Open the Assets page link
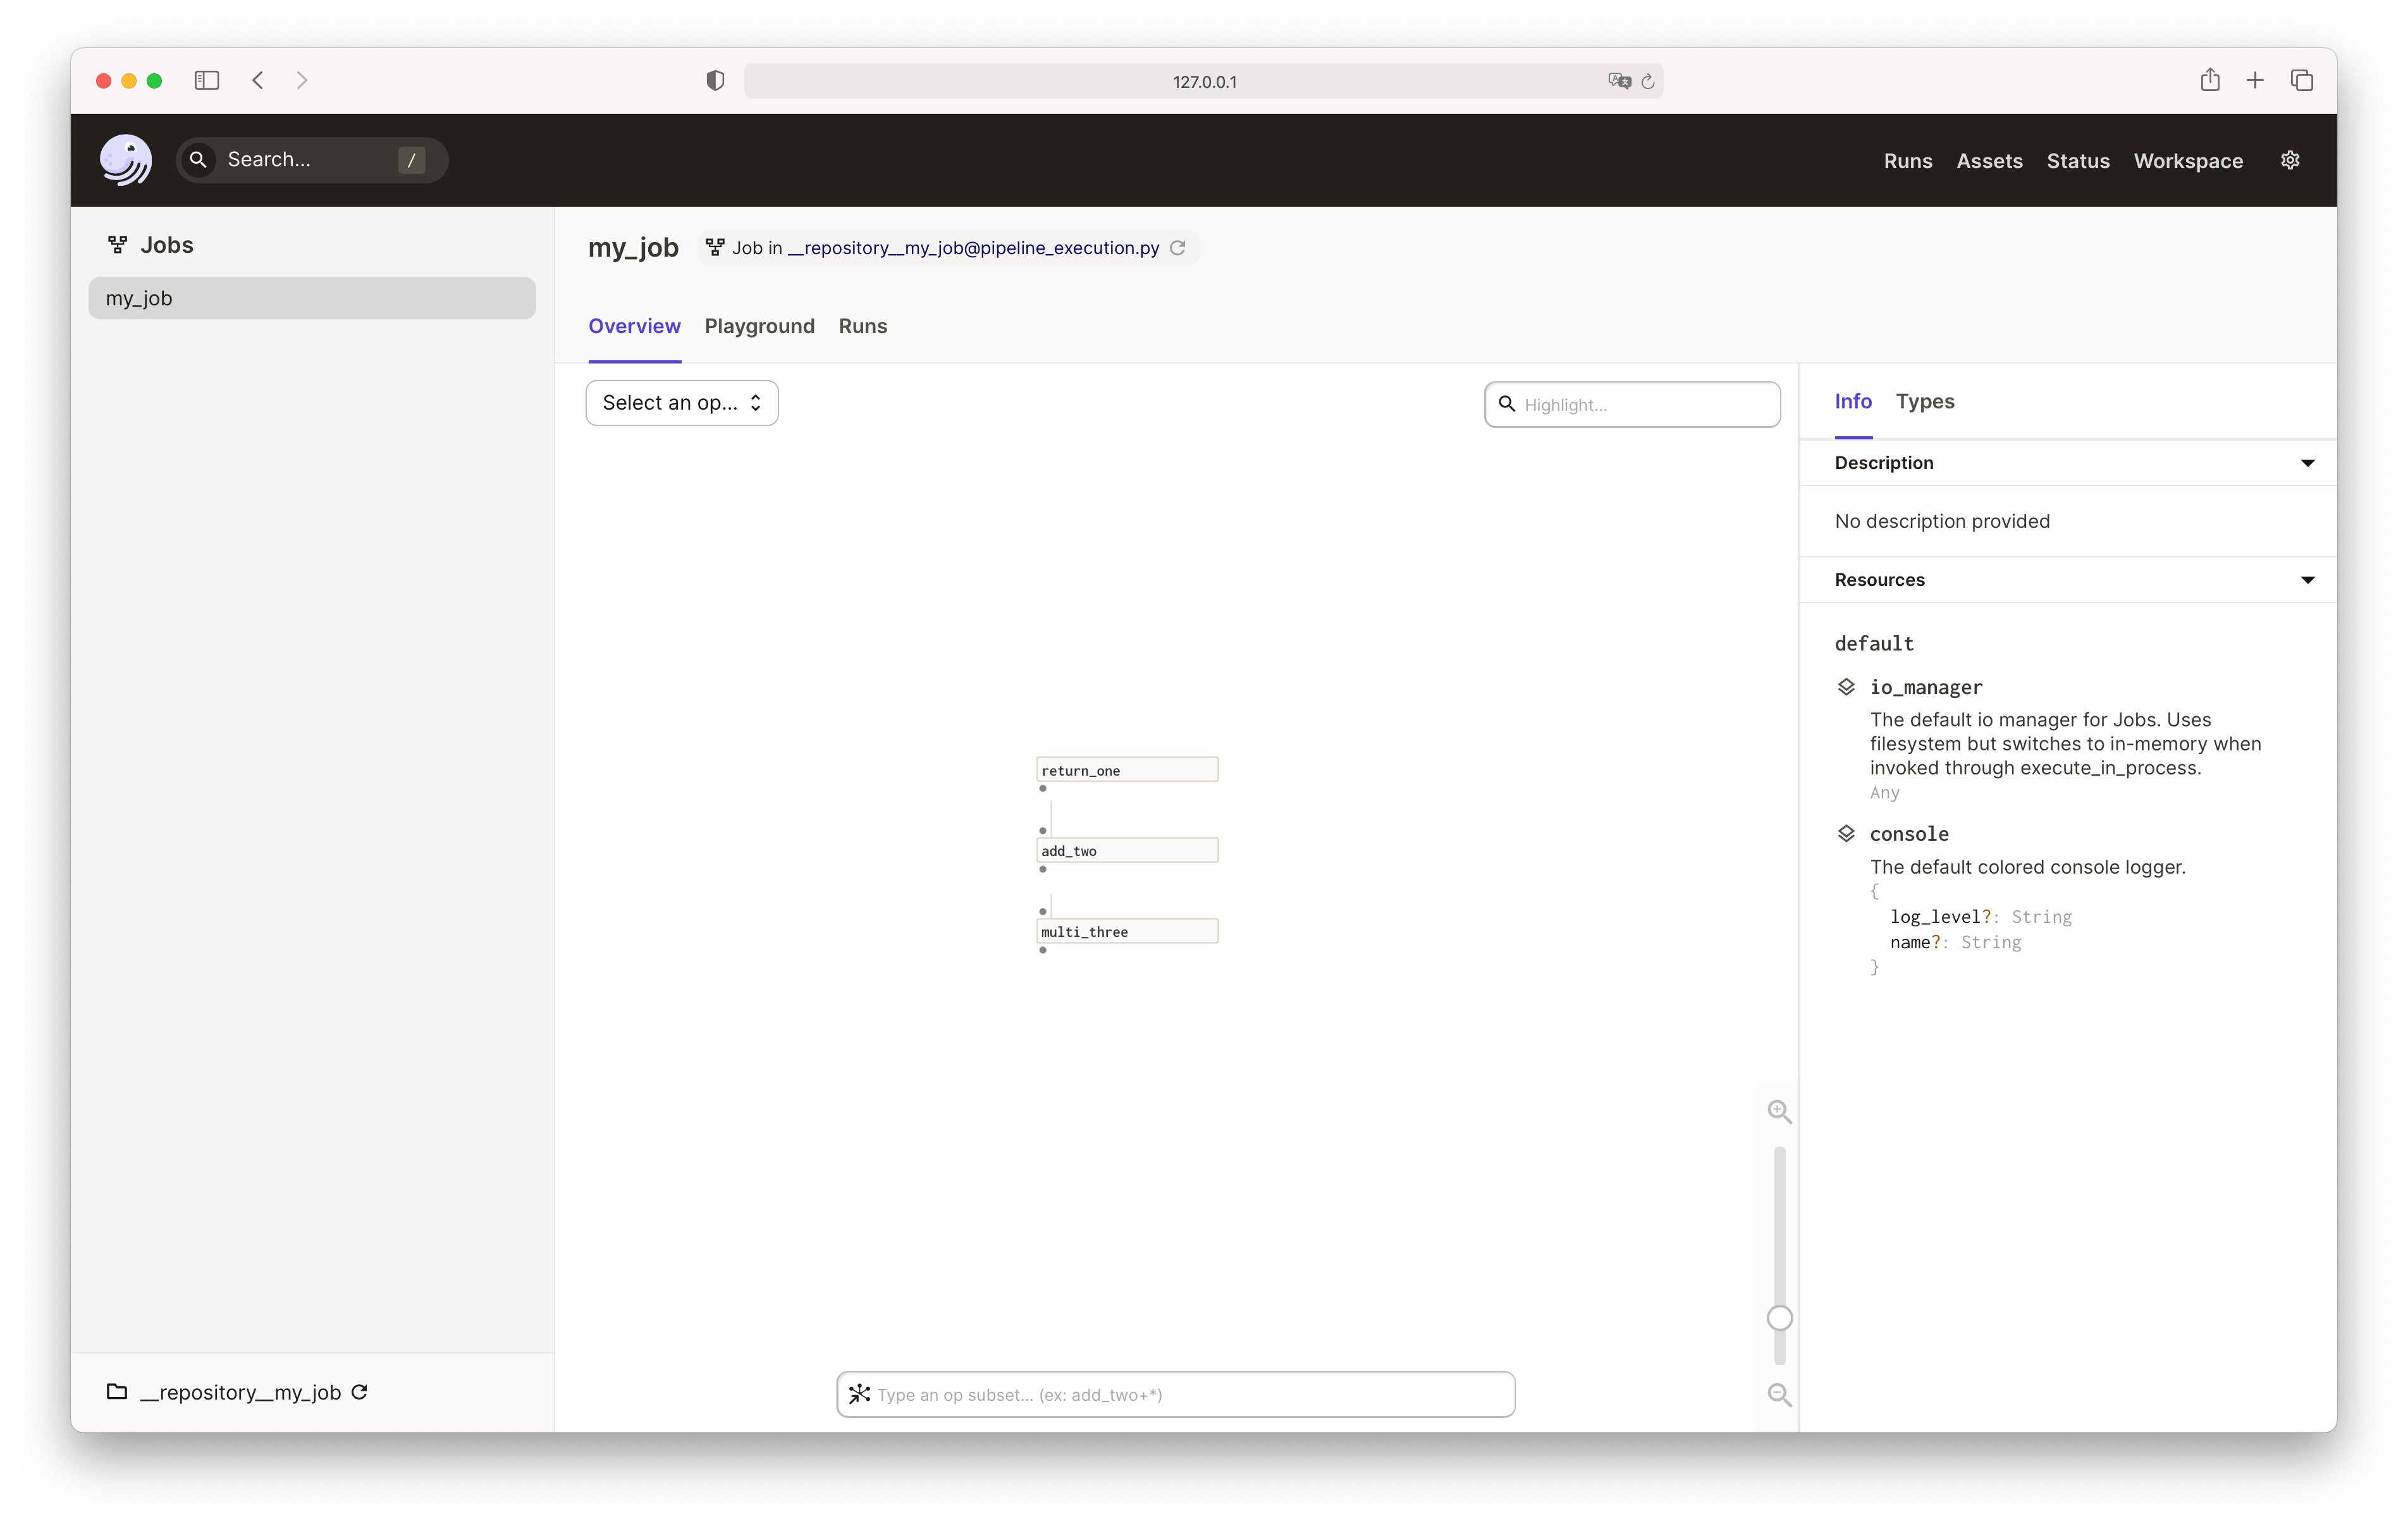The image size is (2408, 1526). [x=1988, y=161]
